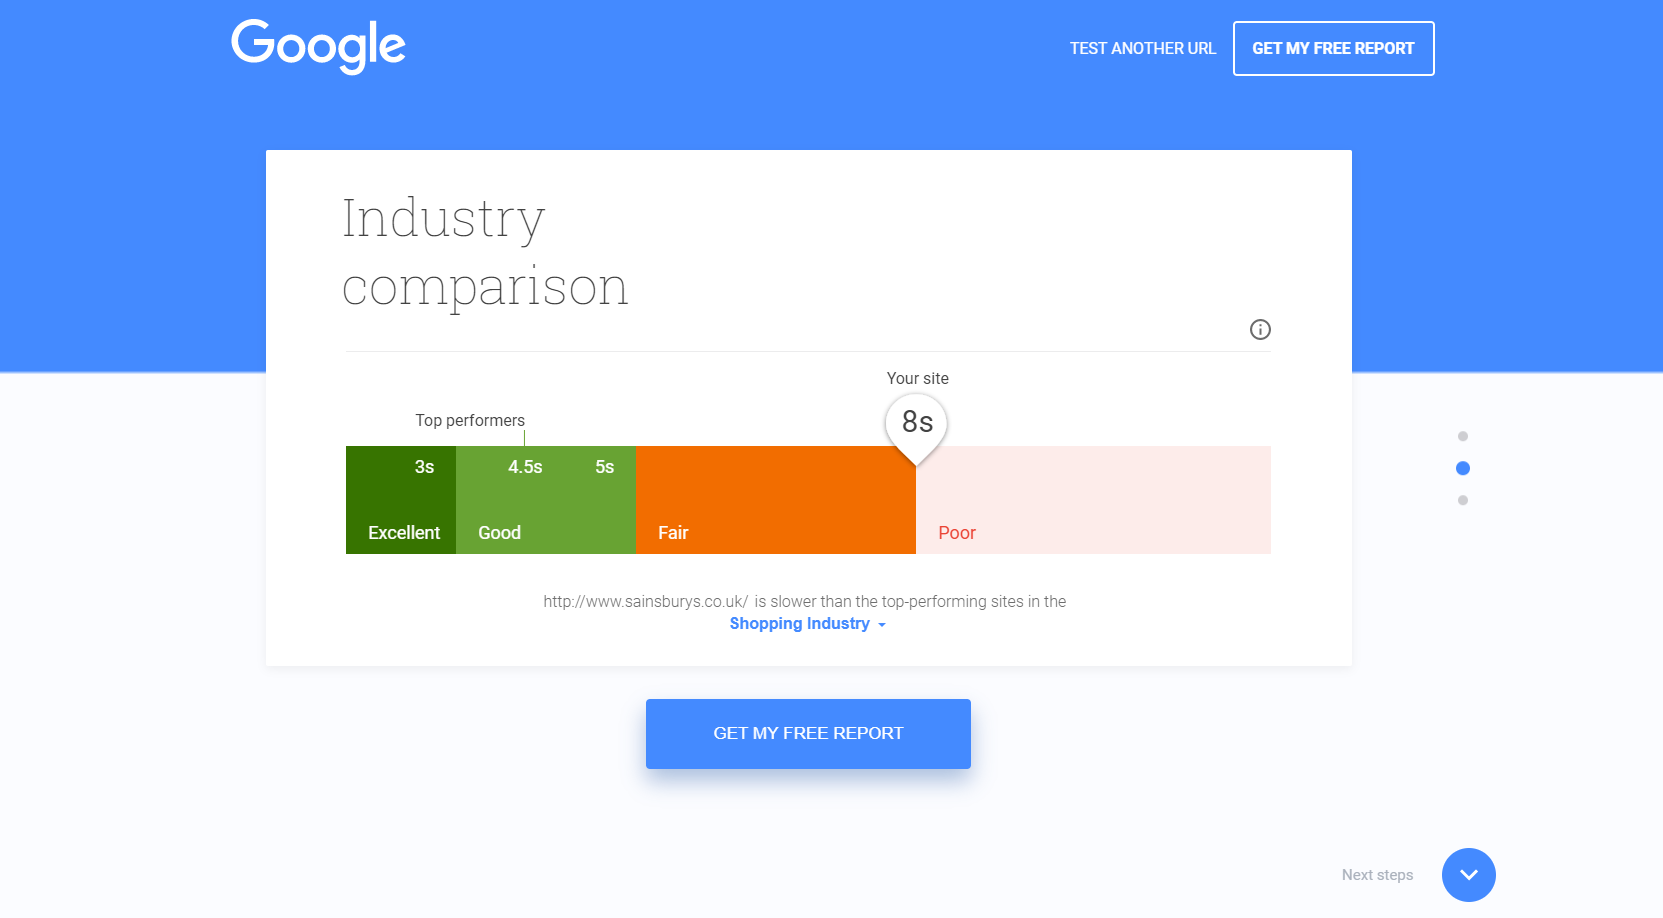The image size is (1663, 918).
Task: Click the Google logo icon
Action: click(317, 45)
